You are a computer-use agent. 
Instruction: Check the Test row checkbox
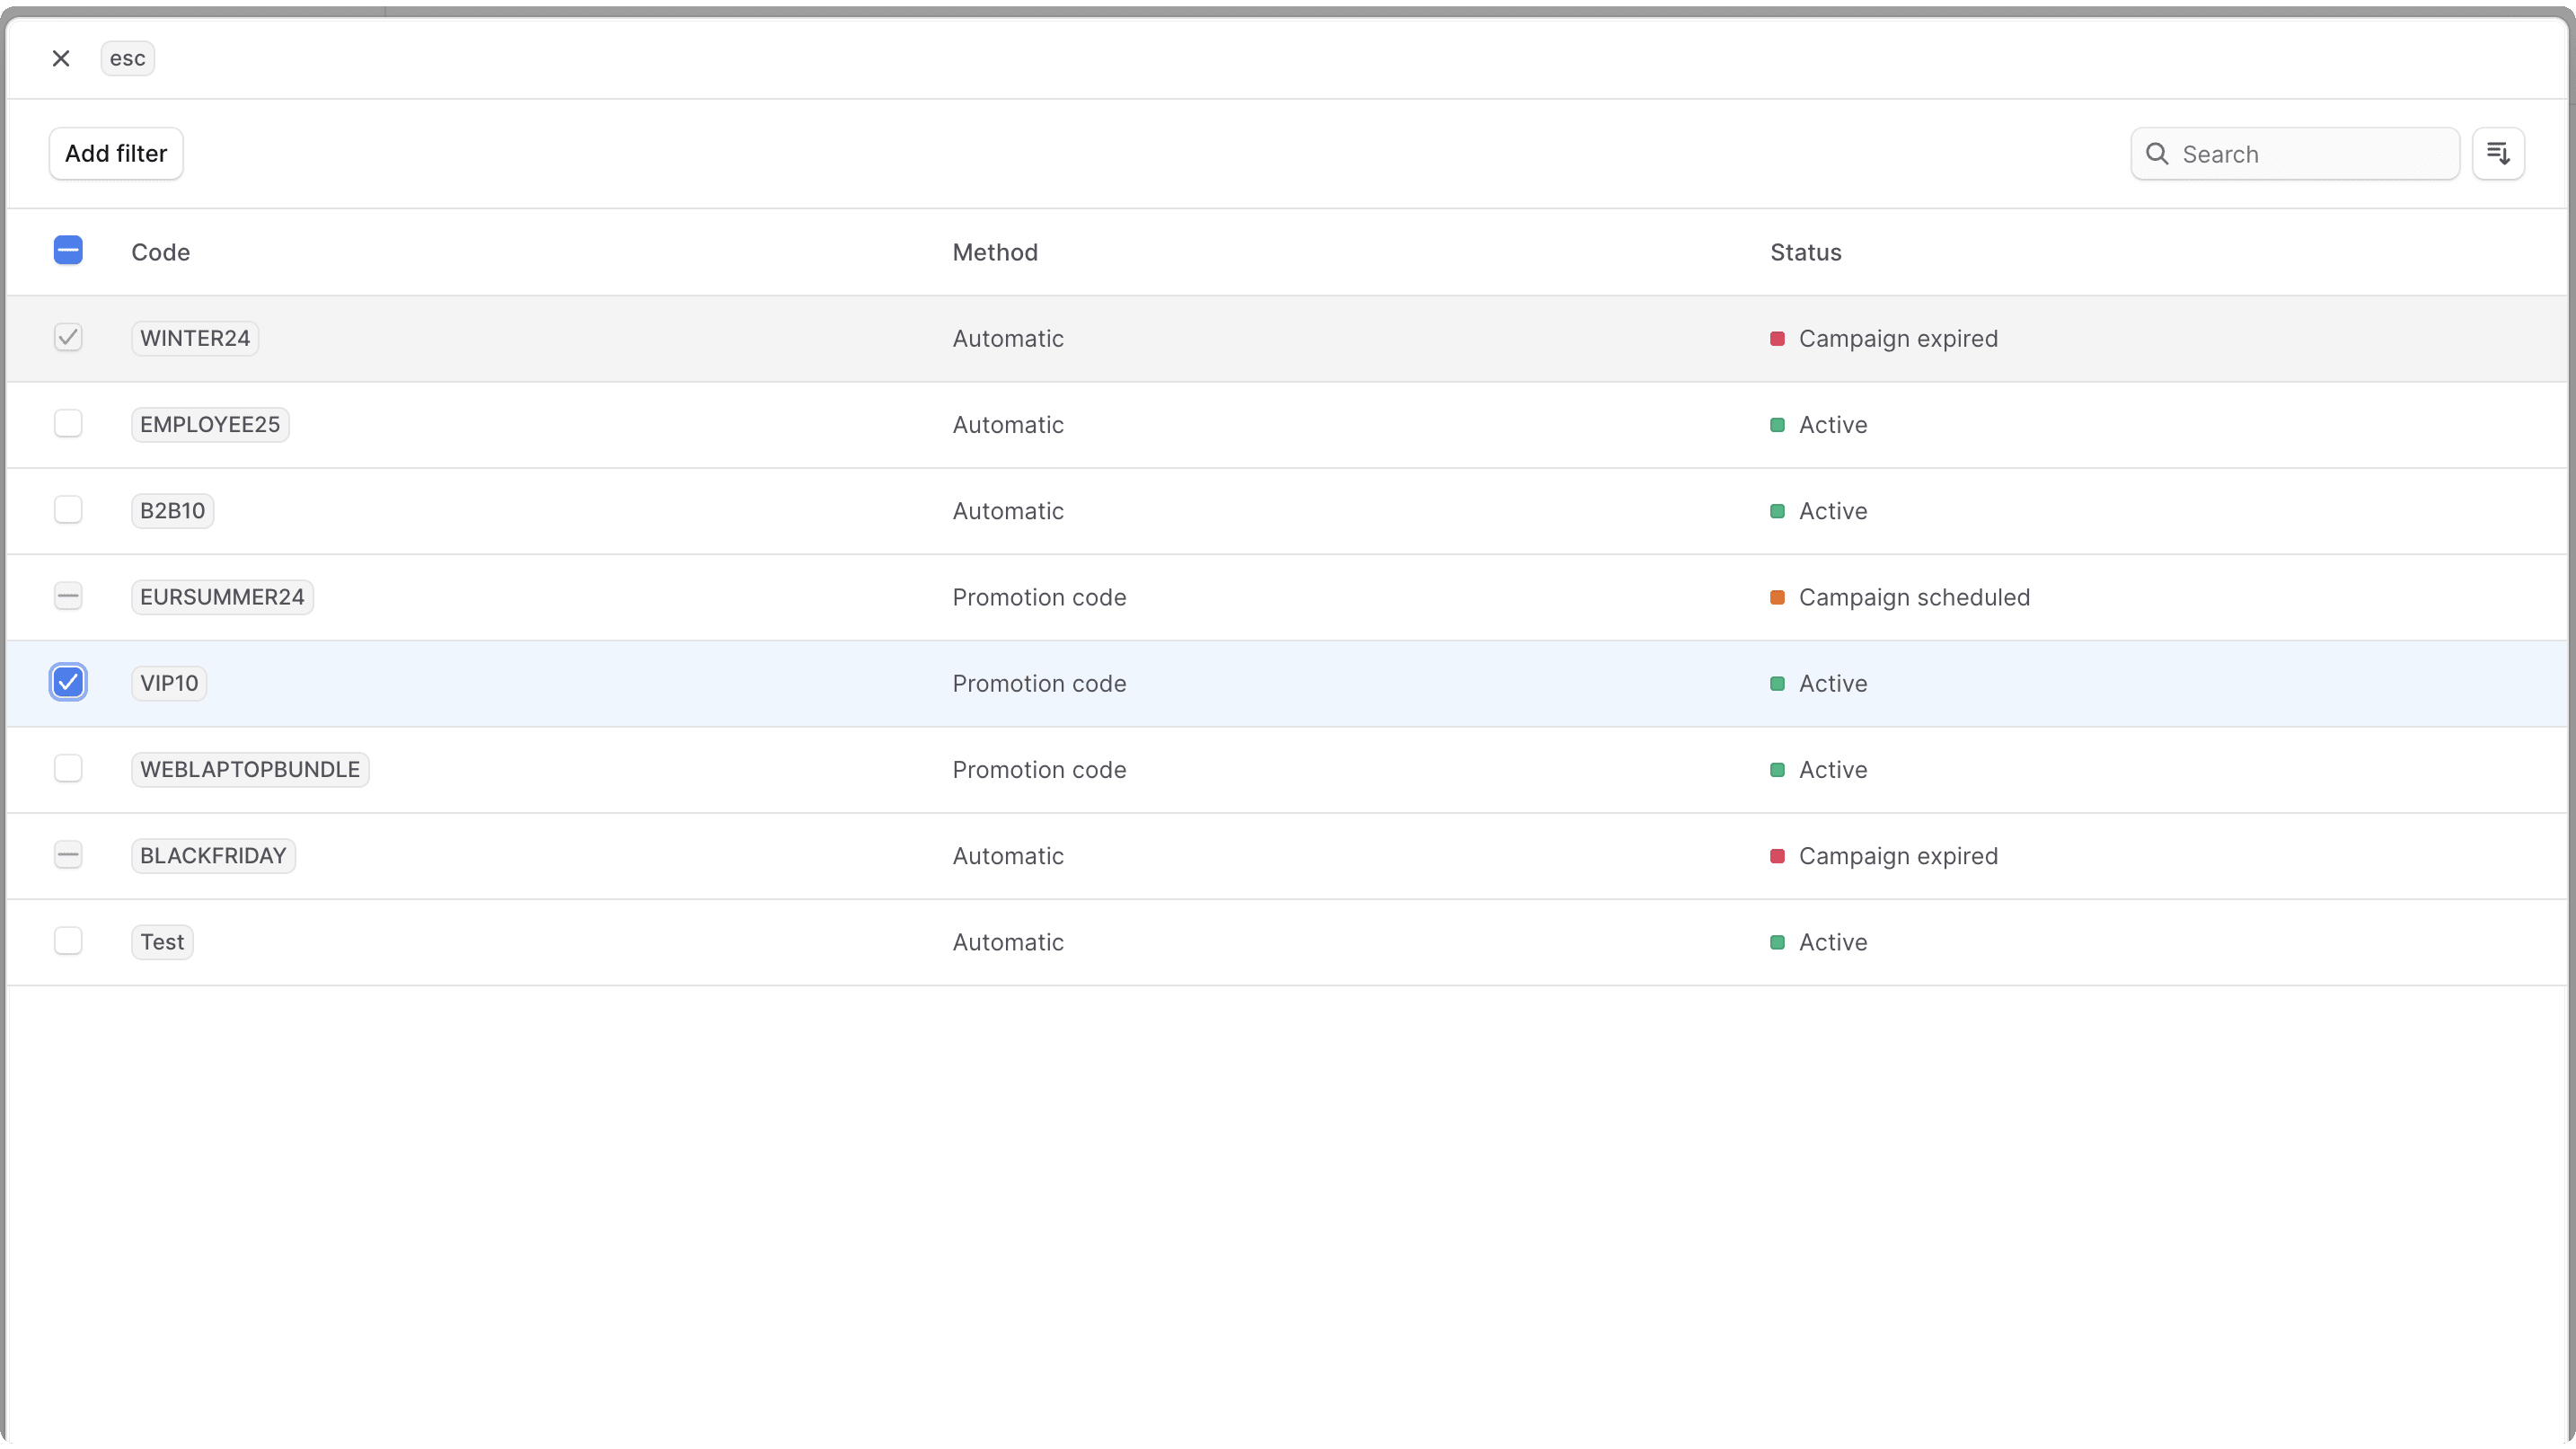(x=68, y=941)
